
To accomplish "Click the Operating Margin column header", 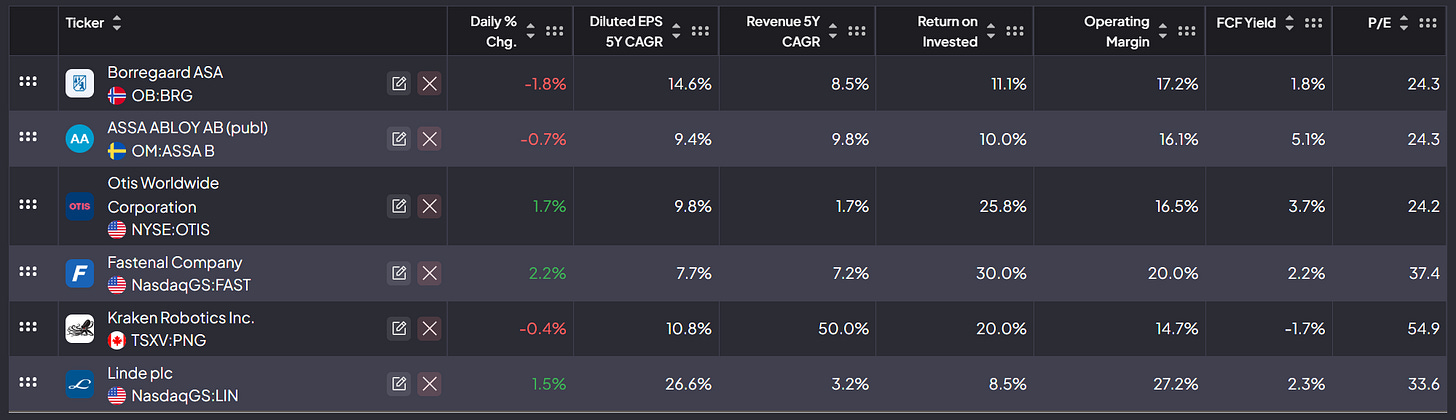I will tap(1117, 31).
